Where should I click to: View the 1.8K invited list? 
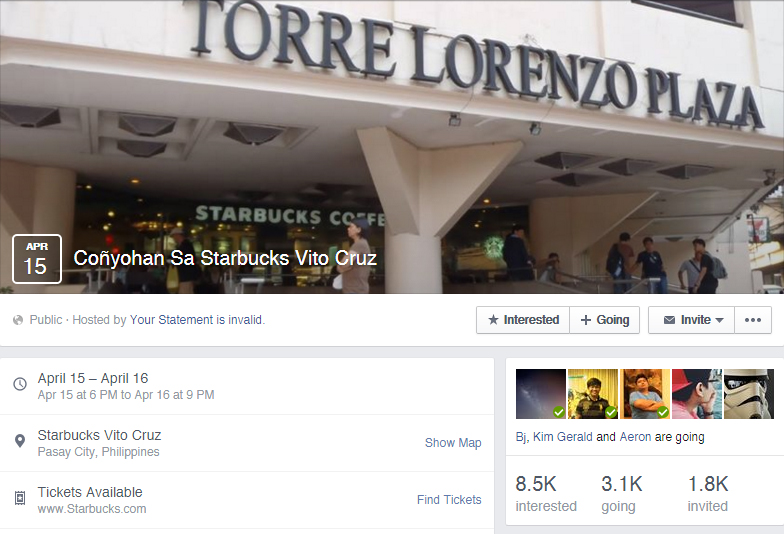click(x=708, y=494)
